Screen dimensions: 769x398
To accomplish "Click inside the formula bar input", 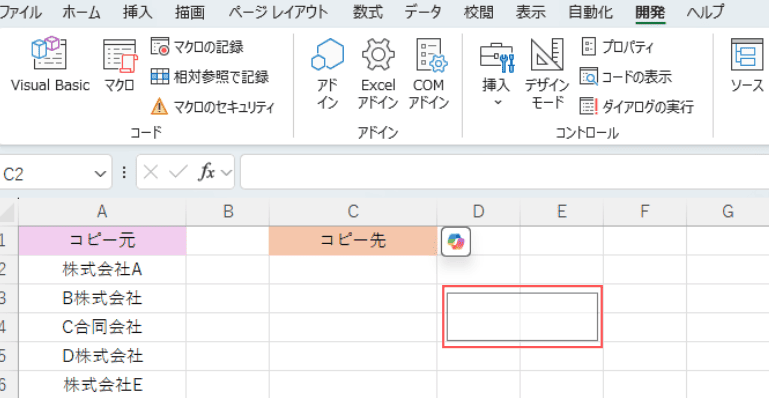I will pos(504,173).
